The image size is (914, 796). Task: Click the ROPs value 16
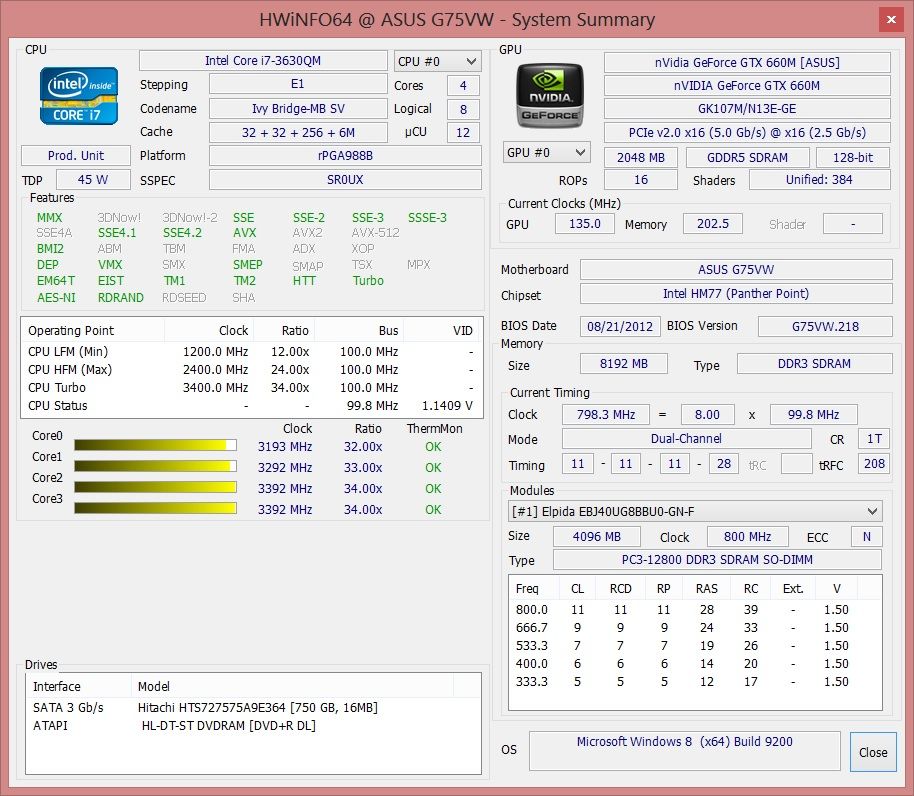click(641, 179)
